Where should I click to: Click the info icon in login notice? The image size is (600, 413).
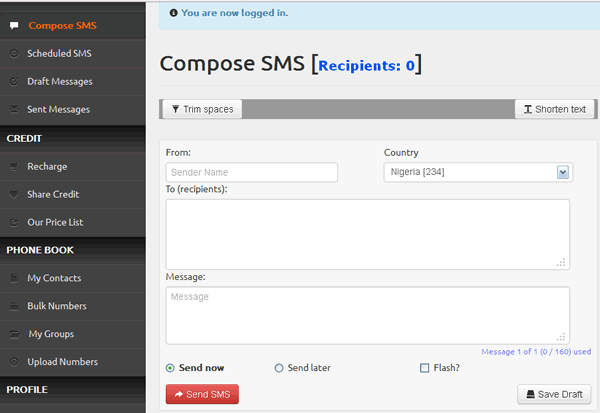[x=173, y=13]
